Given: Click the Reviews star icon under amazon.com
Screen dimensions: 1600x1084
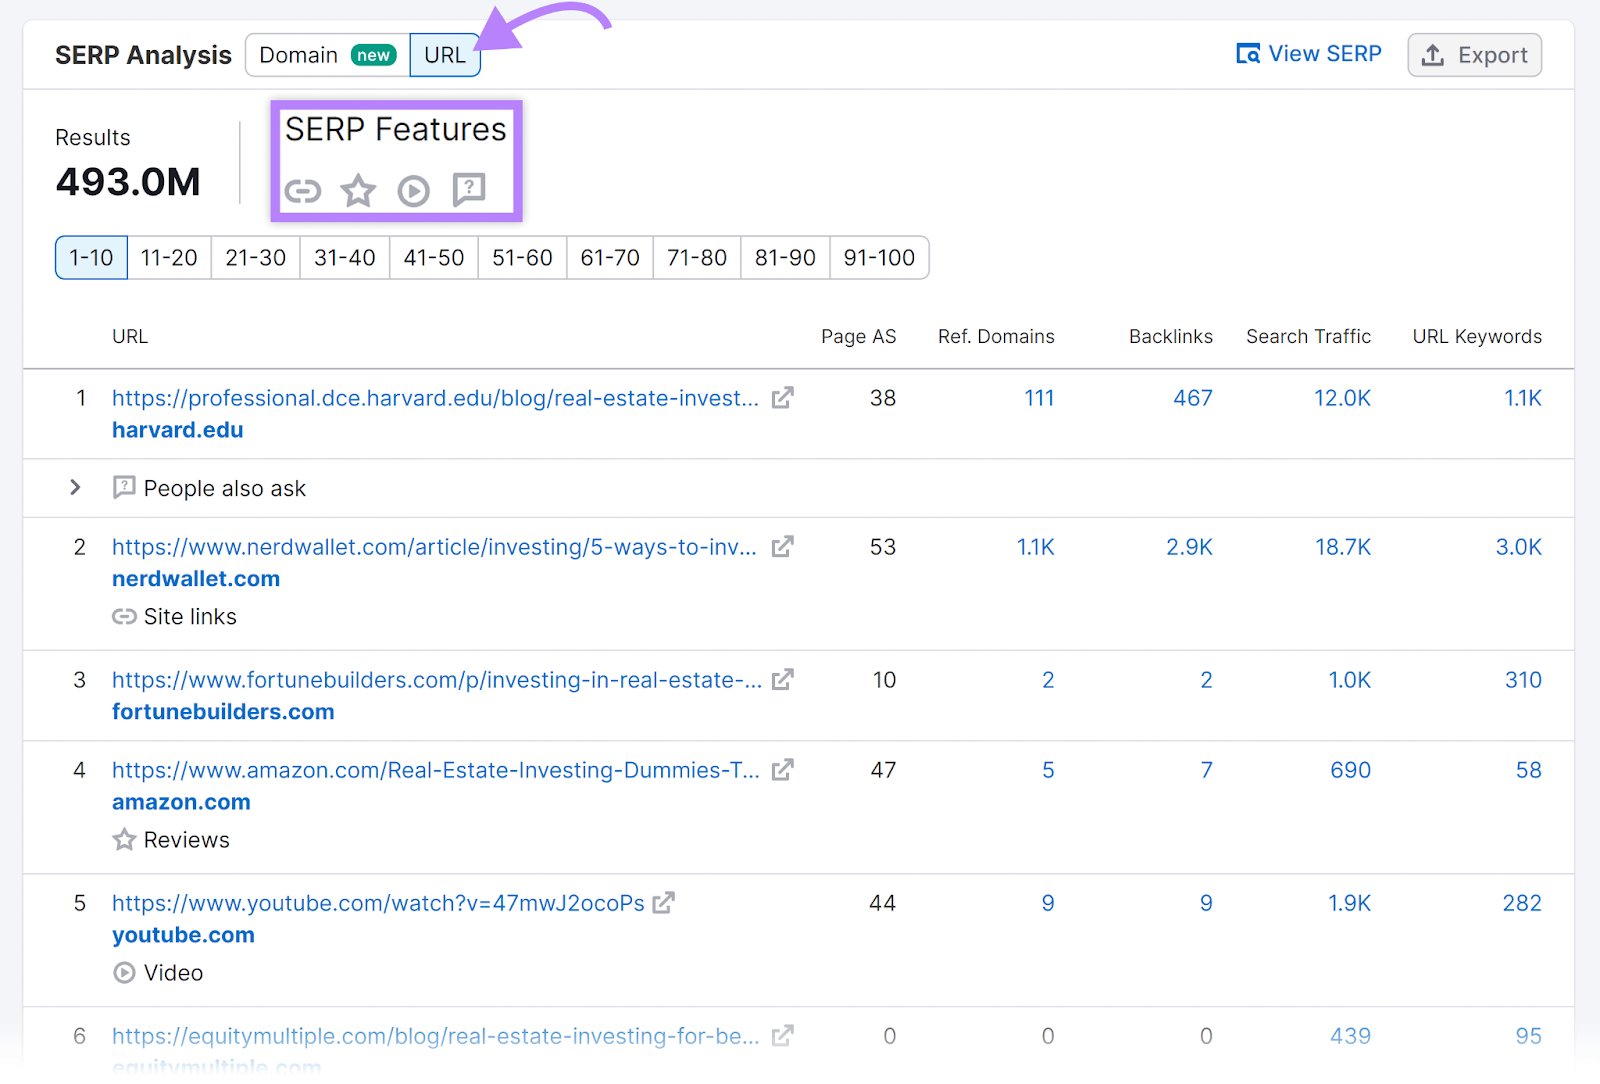Looking at the screenshot, I should (124, 840).
